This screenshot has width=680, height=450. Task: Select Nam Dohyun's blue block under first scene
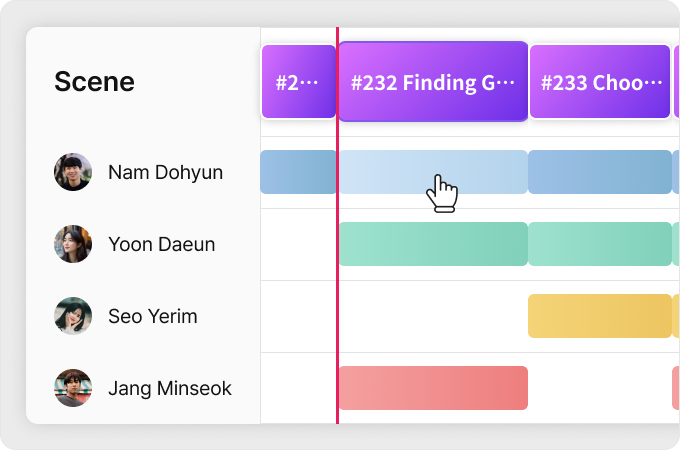pyautogui.click(x=298, y=172)
